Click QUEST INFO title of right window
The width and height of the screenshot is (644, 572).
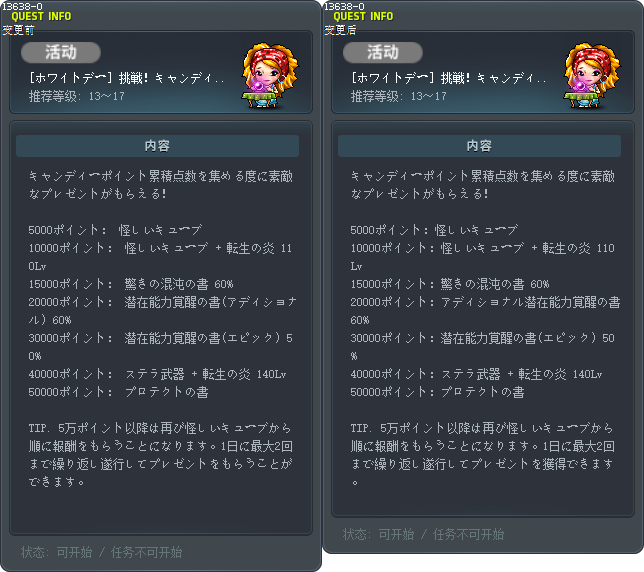tap(363, 16)
